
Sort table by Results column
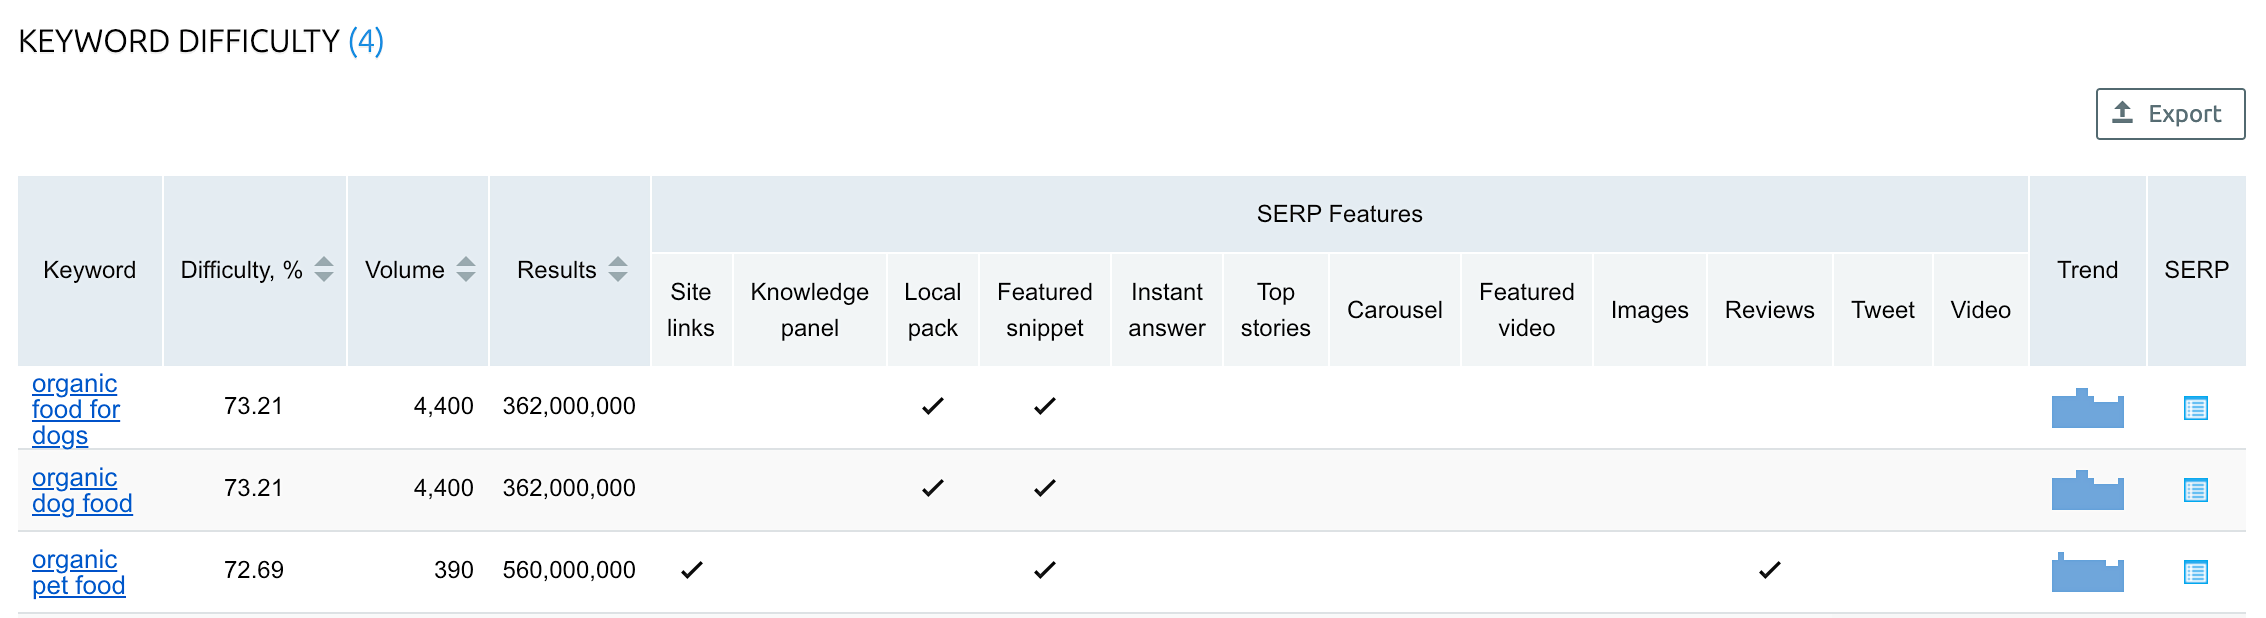click(x=618, y=270)
